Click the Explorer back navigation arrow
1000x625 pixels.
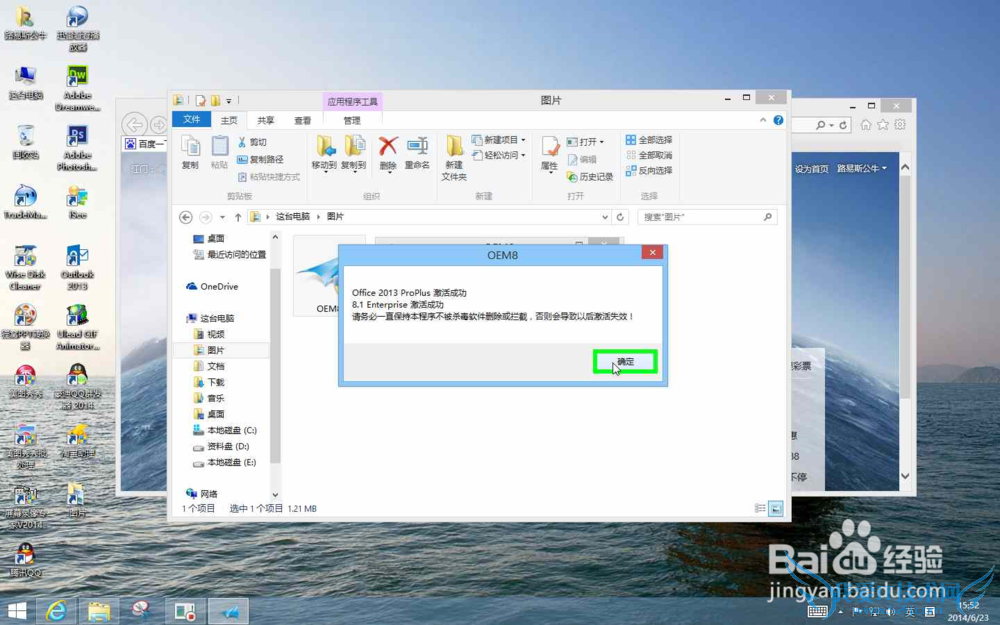tap(186, 217)
